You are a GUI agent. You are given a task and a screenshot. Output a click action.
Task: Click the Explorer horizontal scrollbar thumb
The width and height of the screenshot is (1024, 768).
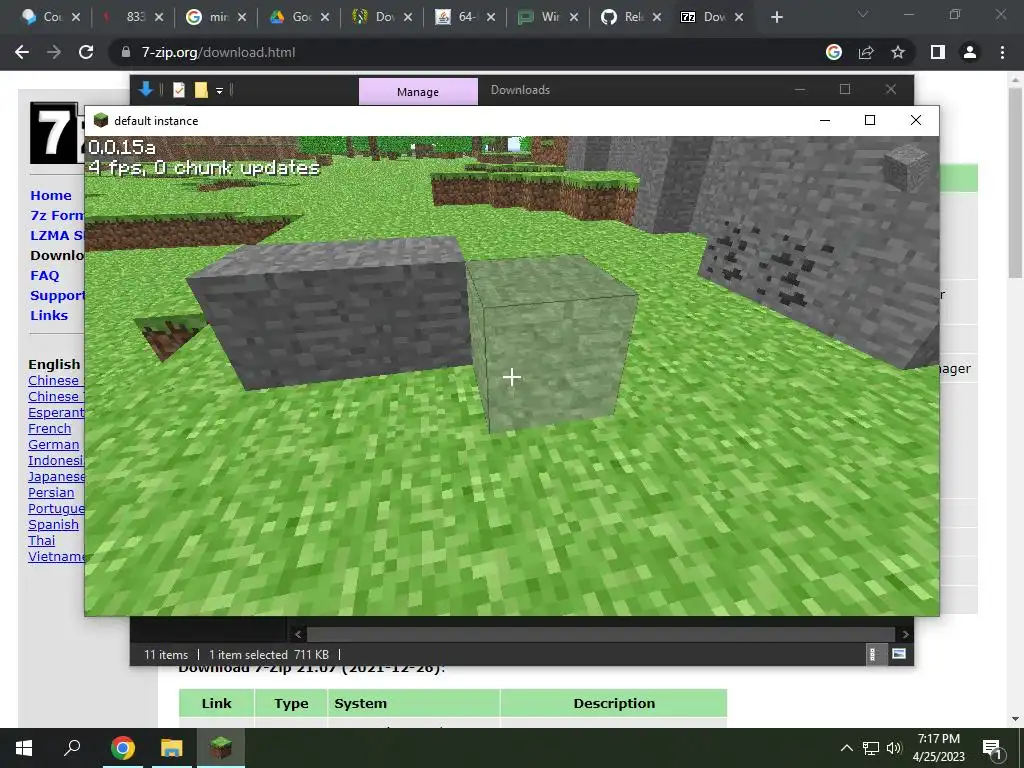tap(601, 634)
